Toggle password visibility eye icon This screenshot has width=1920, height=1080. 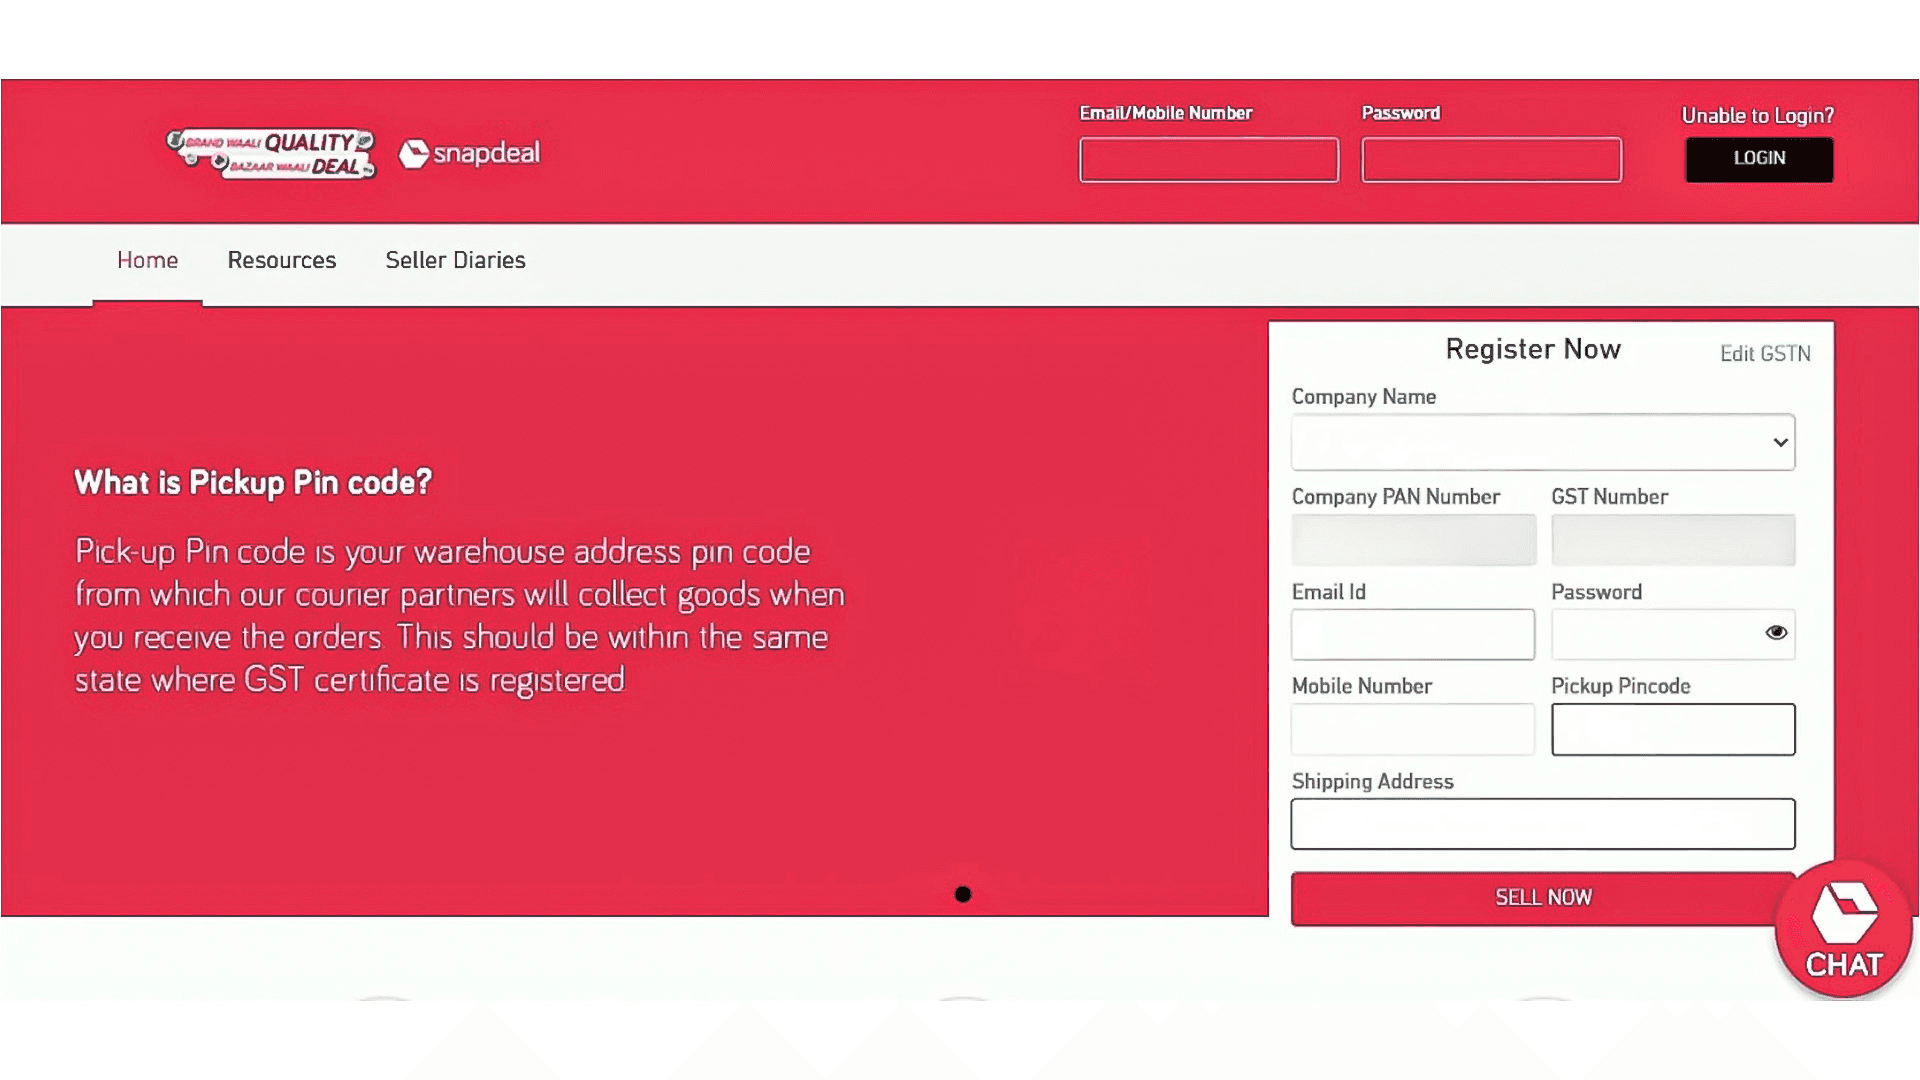pos(1776,633)
